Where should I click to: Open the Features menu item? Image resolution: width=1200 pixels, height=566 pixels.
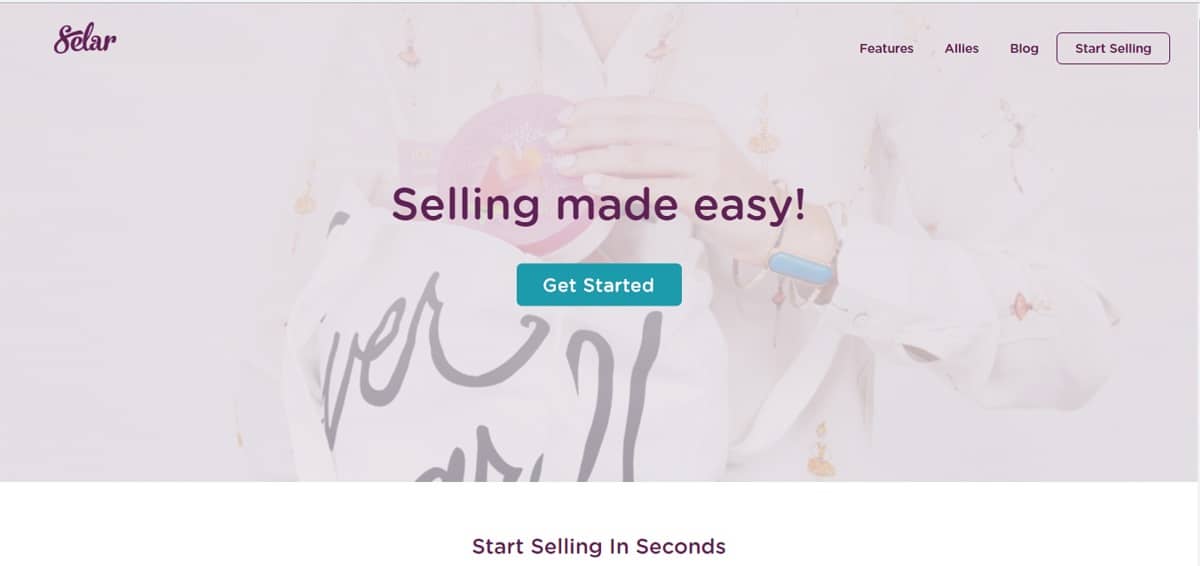pyautogui.click(x=886, y=48)
